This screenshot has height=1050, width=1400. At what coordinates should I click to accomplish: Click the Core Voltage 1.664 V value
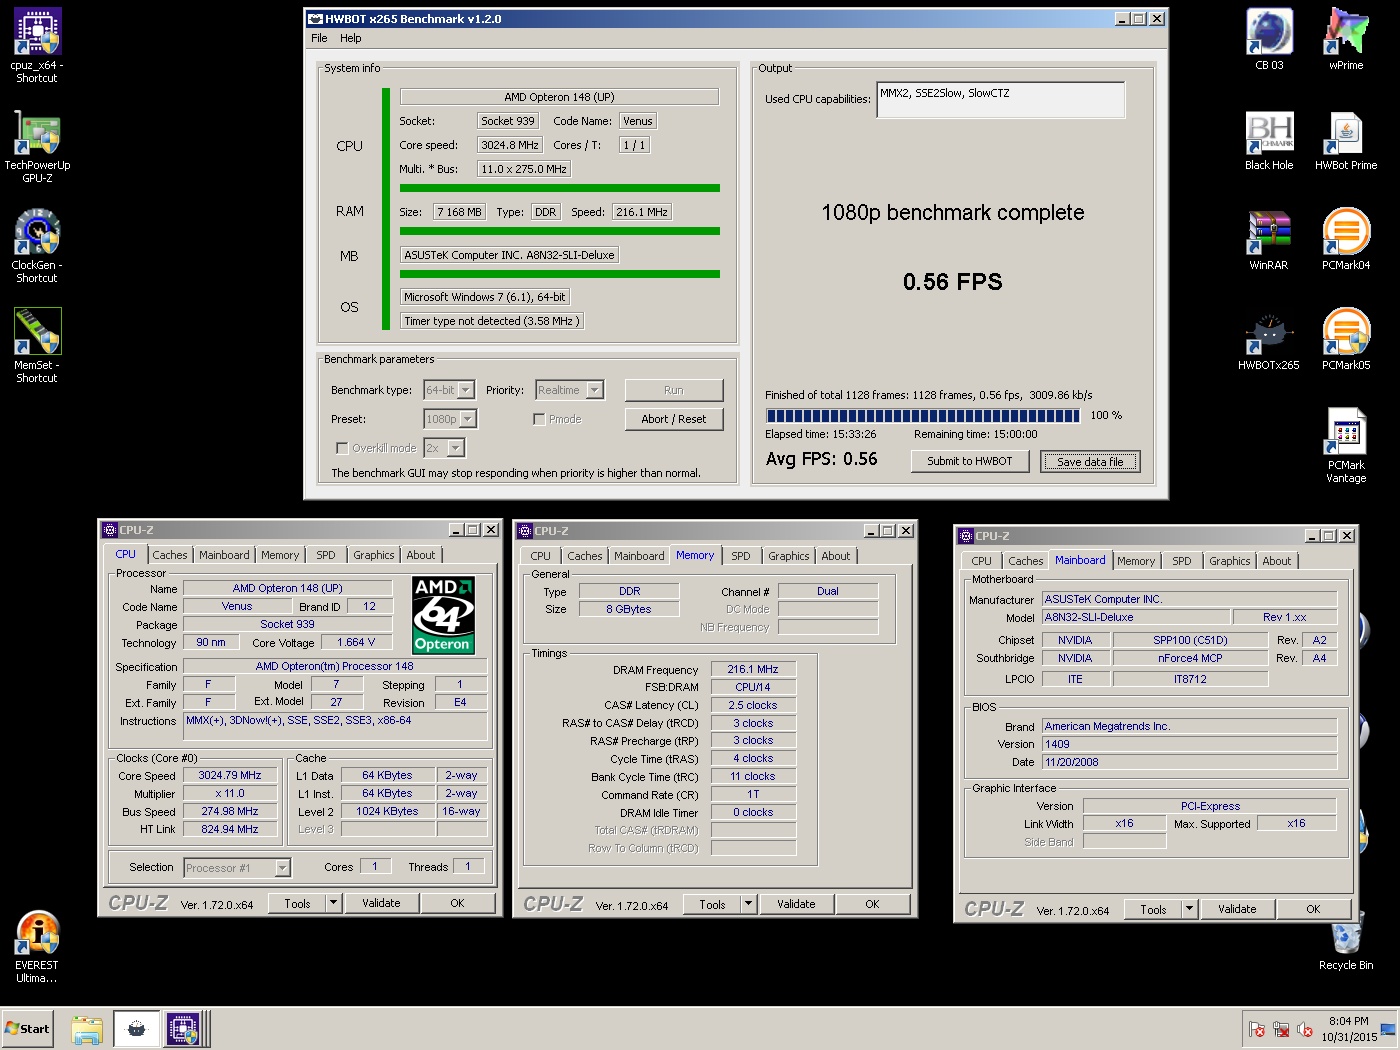(356, 642)
